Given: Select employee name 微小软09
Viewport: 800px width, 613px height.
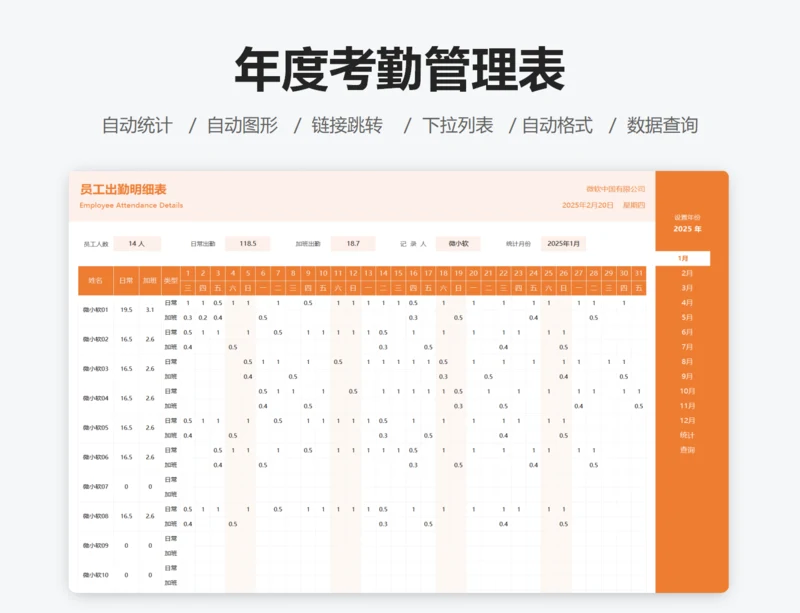Looking at the screenshot, I should coord(95,546).
